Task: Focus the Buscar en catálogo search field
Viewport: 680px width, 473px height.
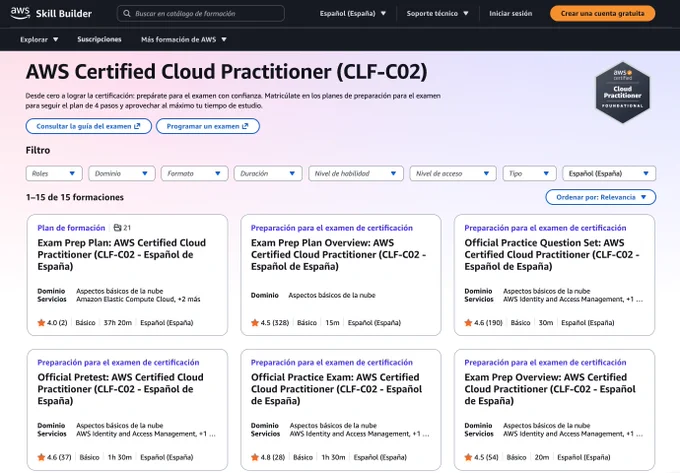Action: pyautogui.click(x=201, y=13)
